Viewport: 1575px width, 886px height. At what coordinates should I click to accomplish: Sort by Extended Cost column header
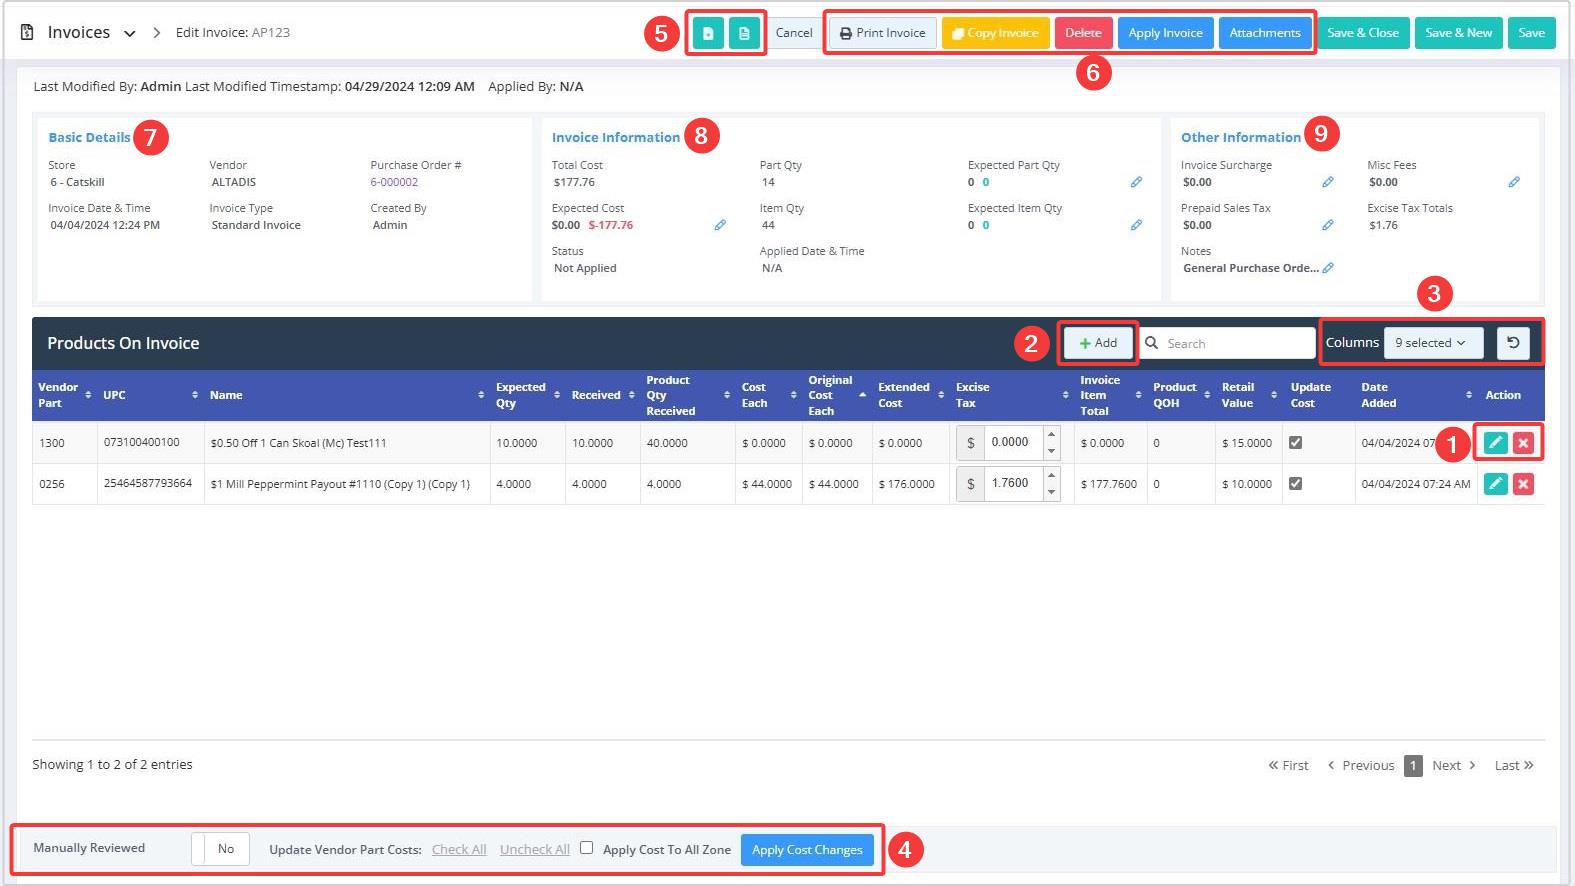pyautogui.click(x=910, y=395)
